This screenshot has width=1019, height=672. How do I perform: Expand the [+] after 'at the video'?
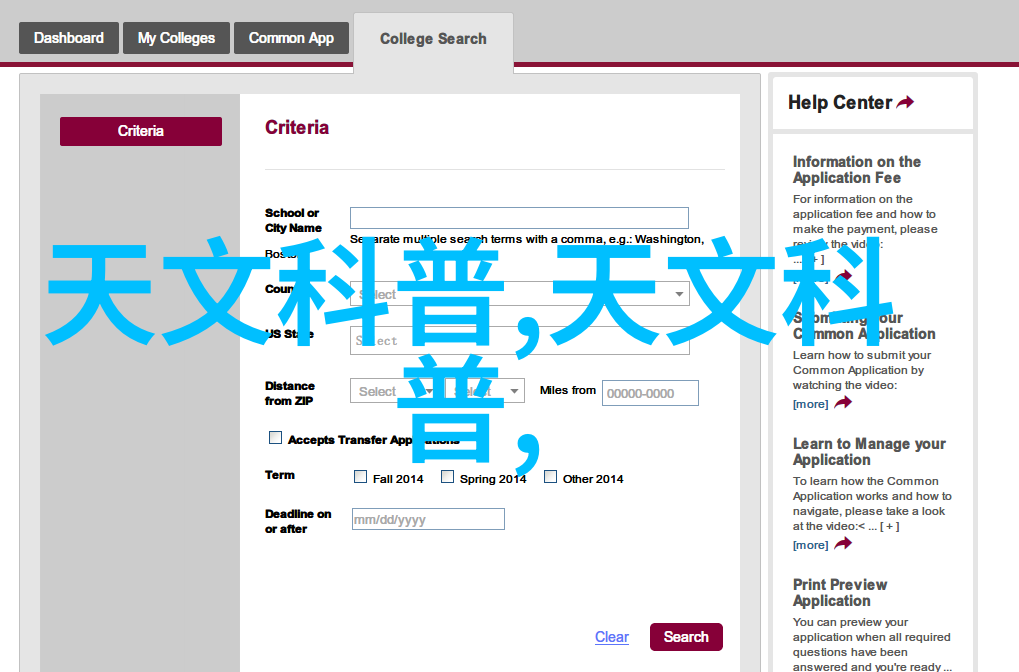(890, 526)
